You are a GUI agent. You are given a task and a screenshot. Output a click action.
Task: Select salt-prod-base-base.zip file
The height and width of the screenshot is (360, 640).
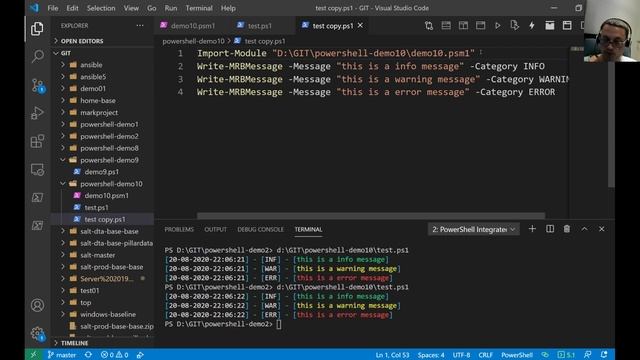click(x=116, y=326)
